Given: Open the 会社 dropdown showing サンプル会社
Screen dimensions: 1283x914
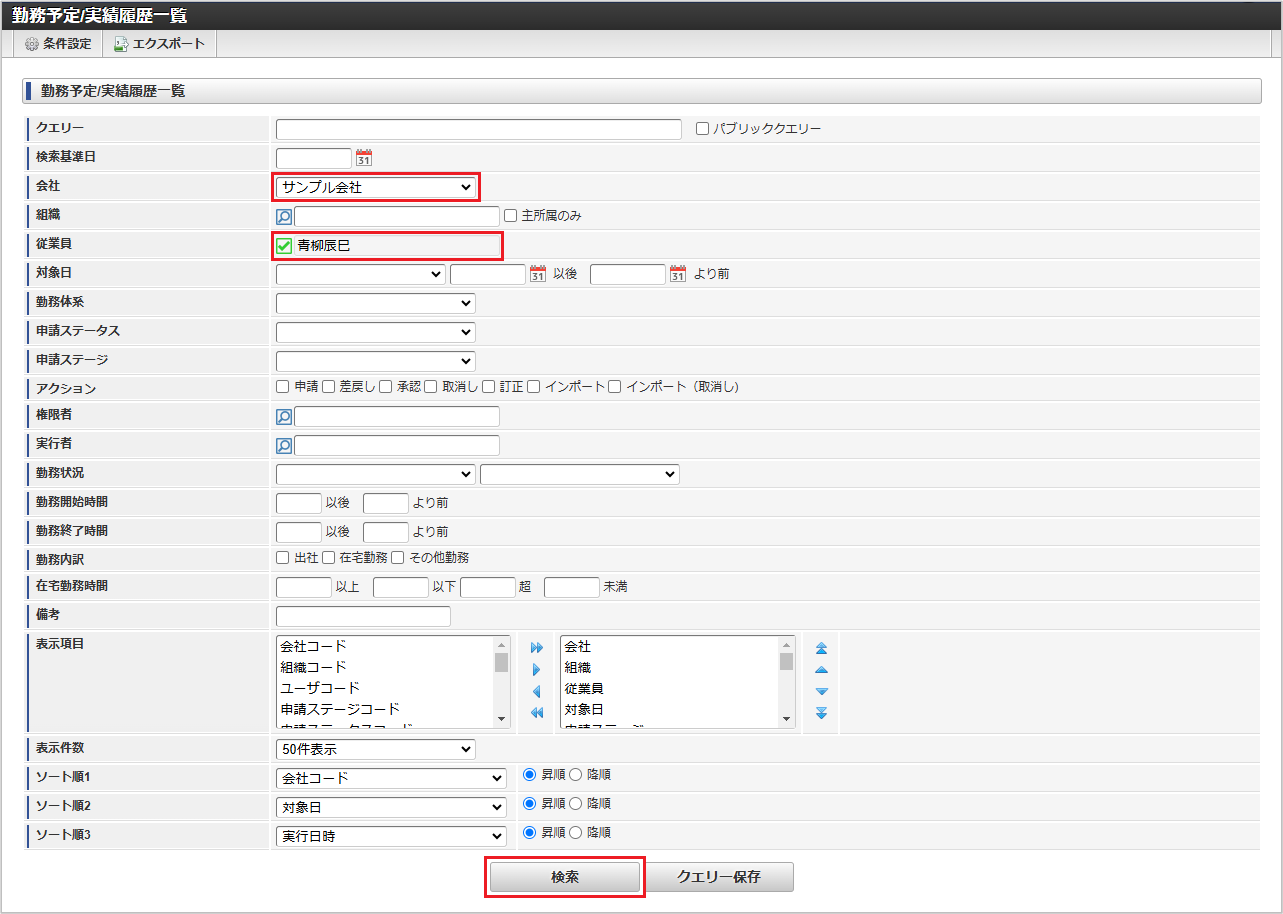Looking at the screenshot, I should 375,187.
